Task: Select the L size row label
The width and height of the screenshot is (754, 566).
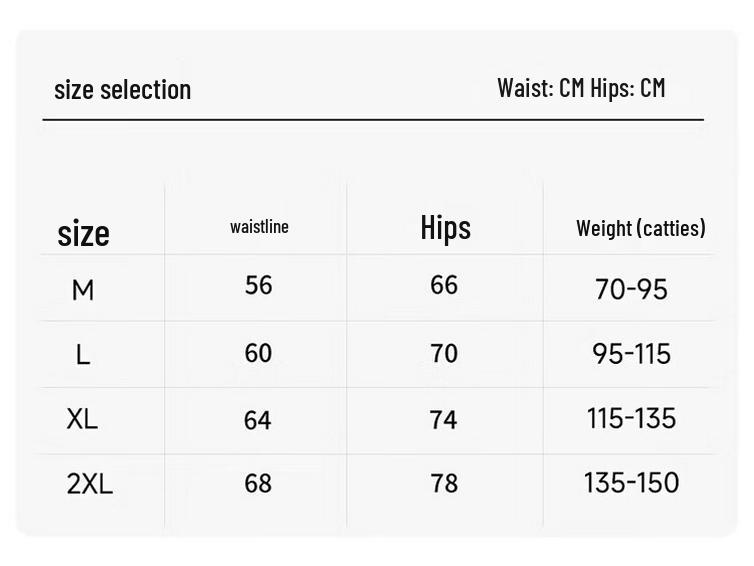Action: pos(83,354)
